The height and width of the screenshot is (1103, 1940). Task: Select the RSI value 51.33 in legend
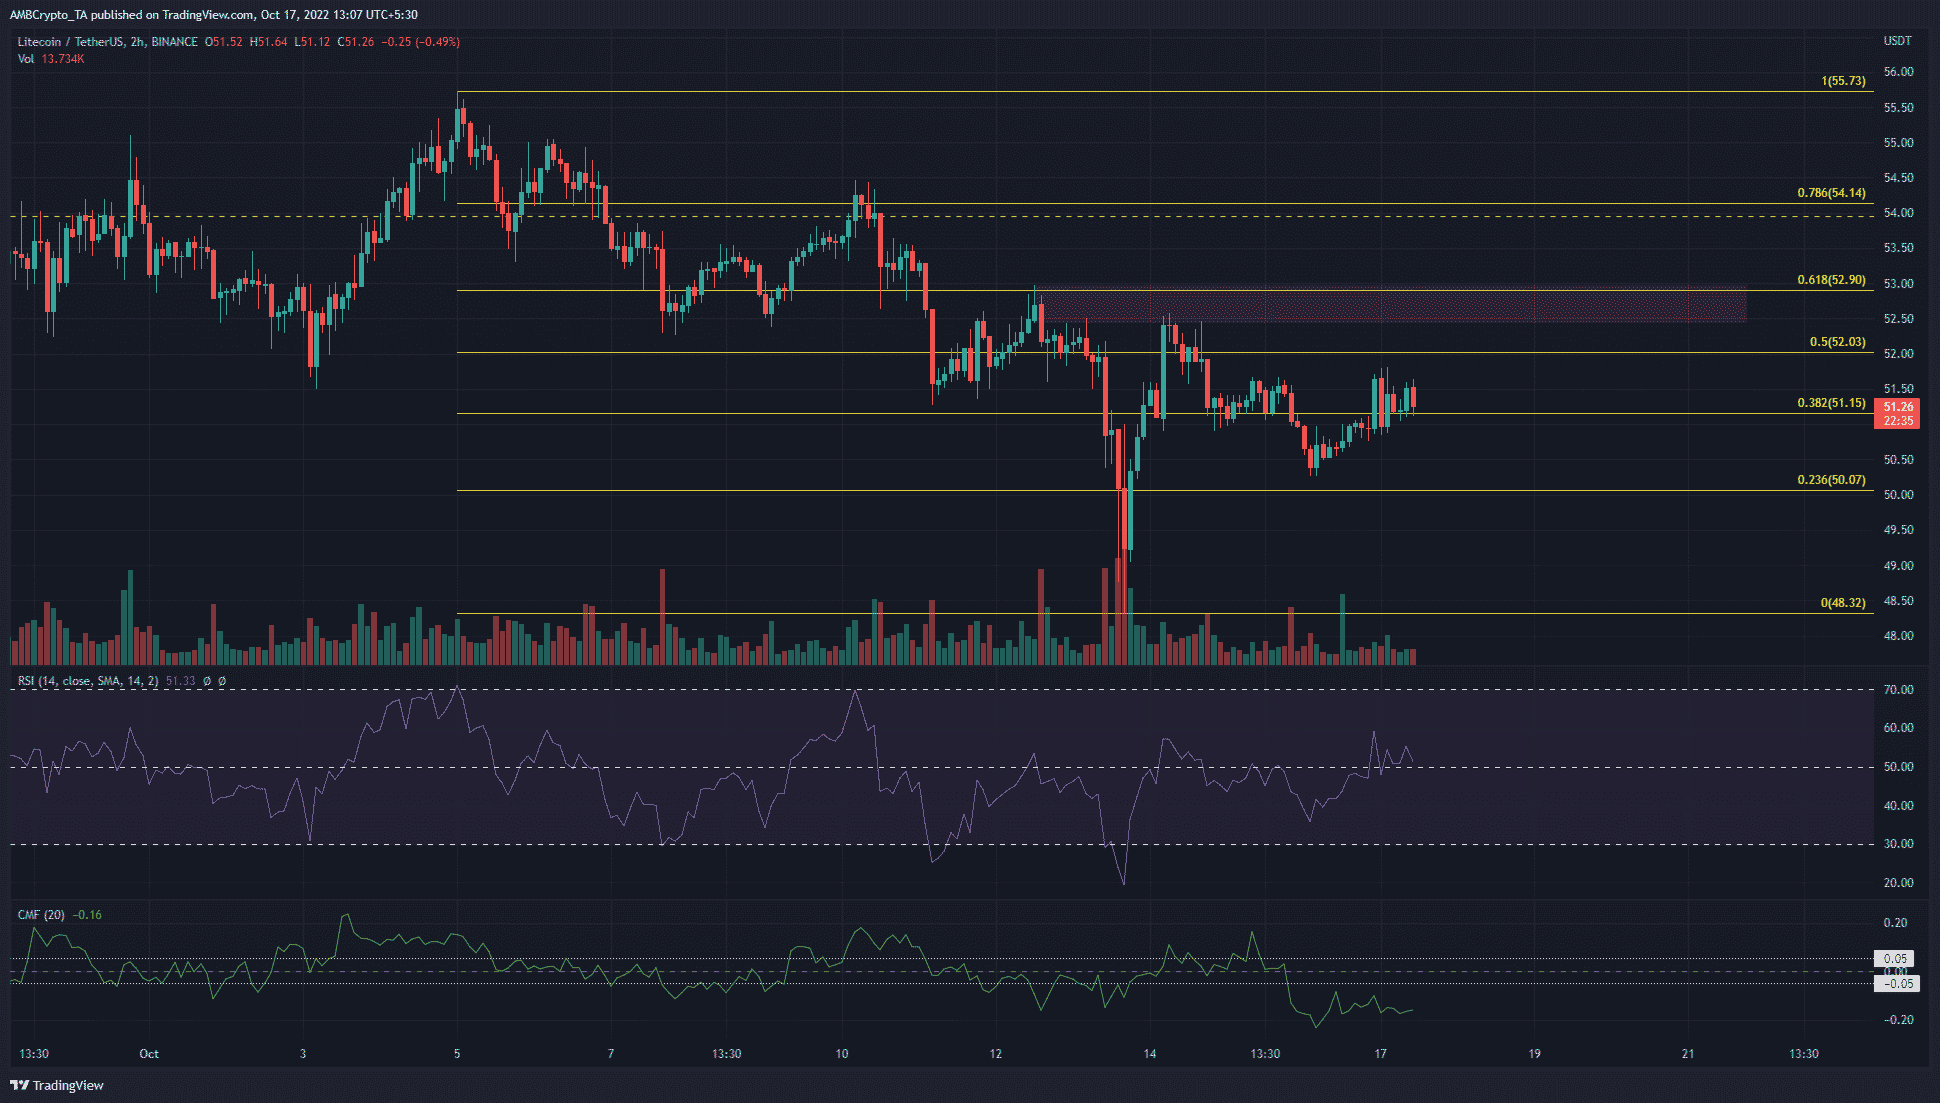click(180, 681)
